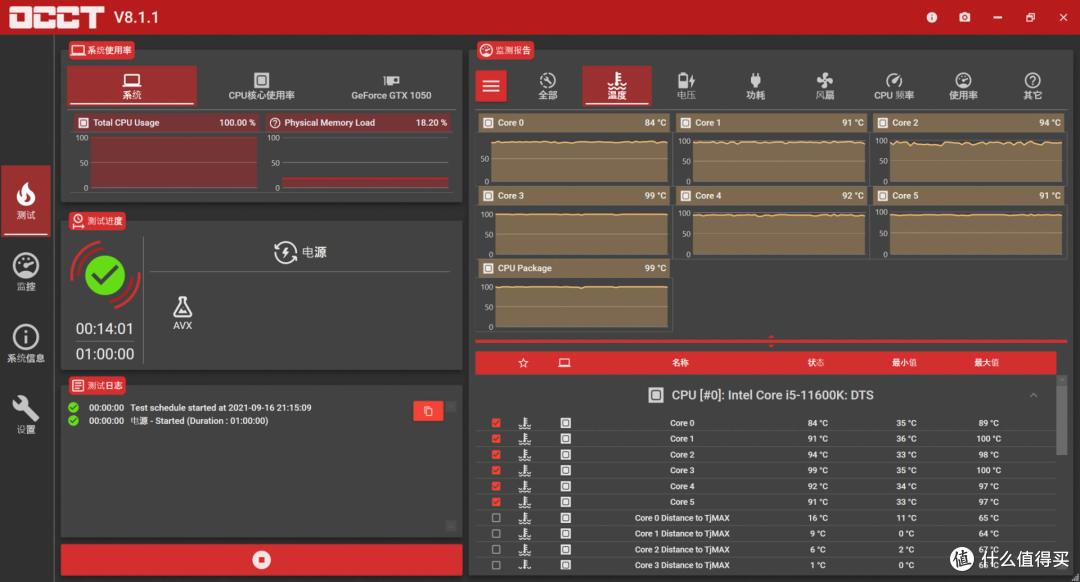Screen dimensions: 1080x582
Task: Uncheck the Core 4 graph checkbox
Action: pyautogui.click(x=496, y=486)
